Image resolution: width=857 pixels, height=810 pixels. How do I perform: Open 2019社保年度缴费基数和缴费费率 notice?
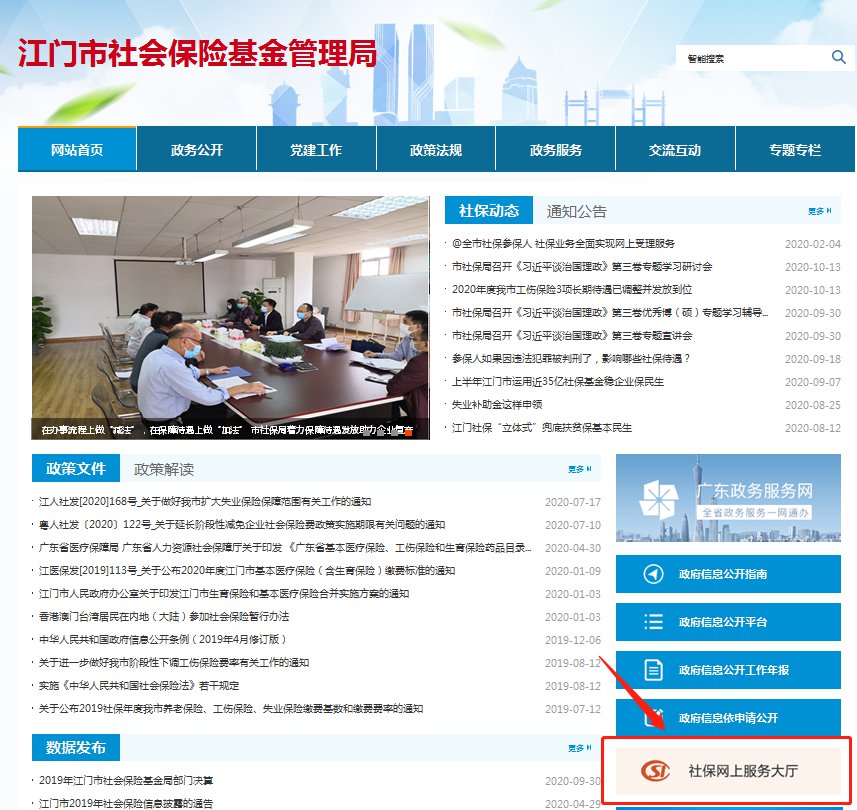coord(231,708)
